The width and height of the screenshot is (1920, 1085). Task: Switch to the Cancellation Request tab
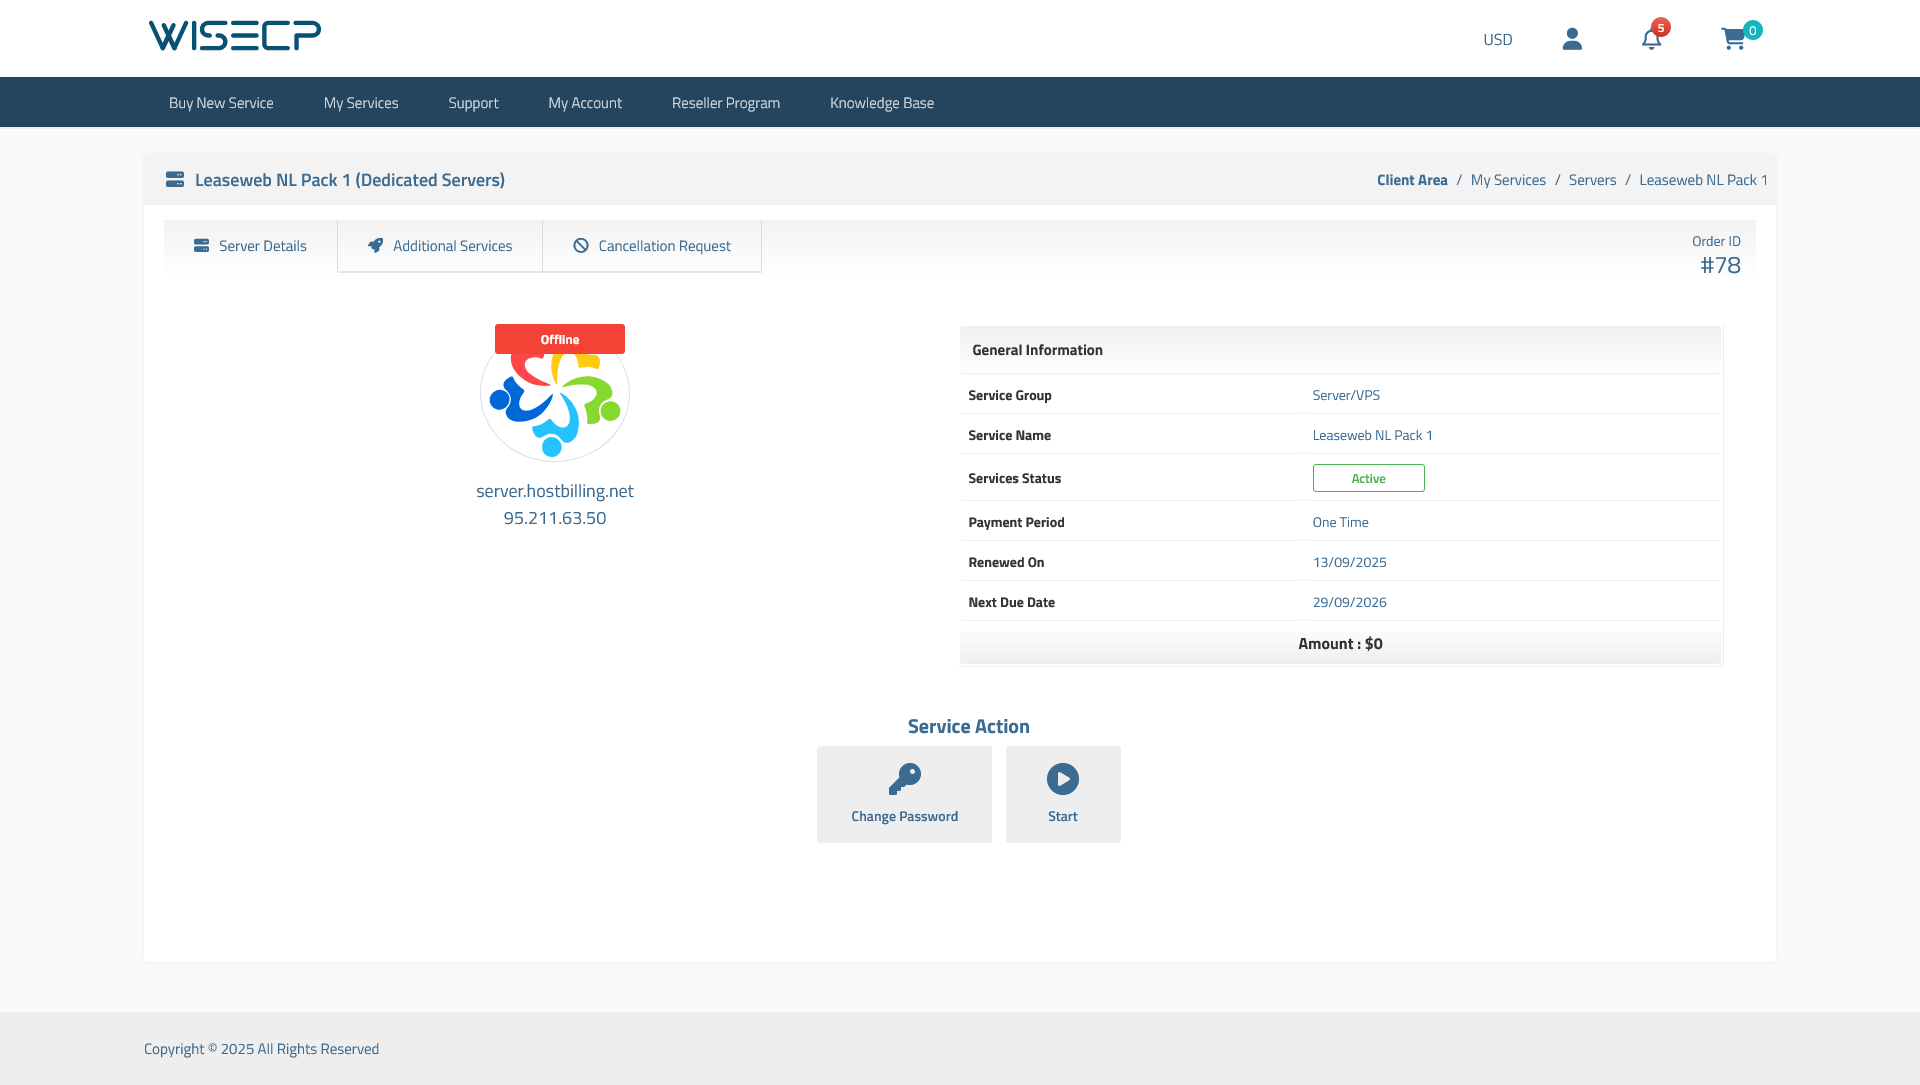click(652, 246)
